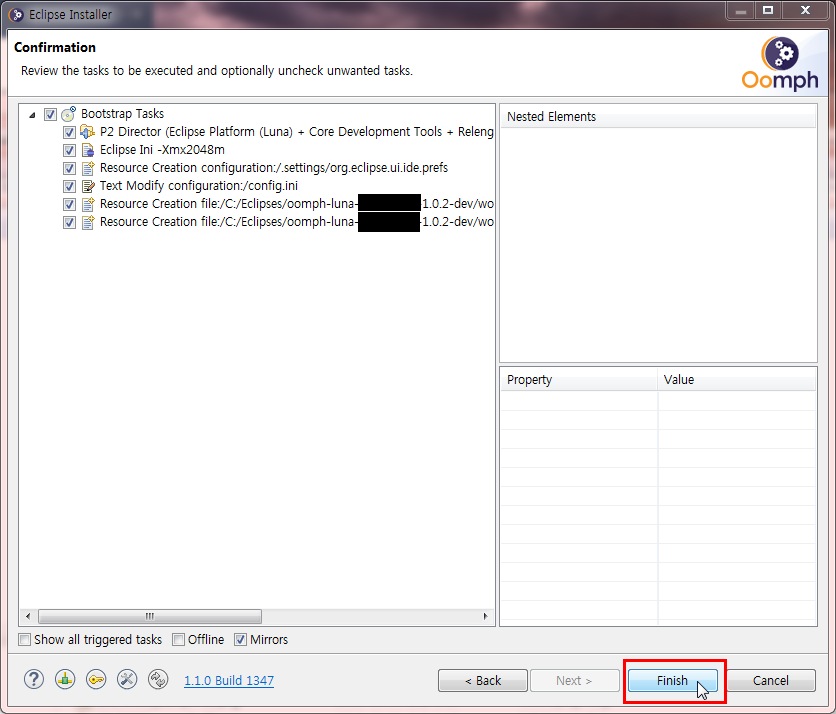Click the Text Modify task icon
This screenshot has width=836, height=714.
click(88, 186)
